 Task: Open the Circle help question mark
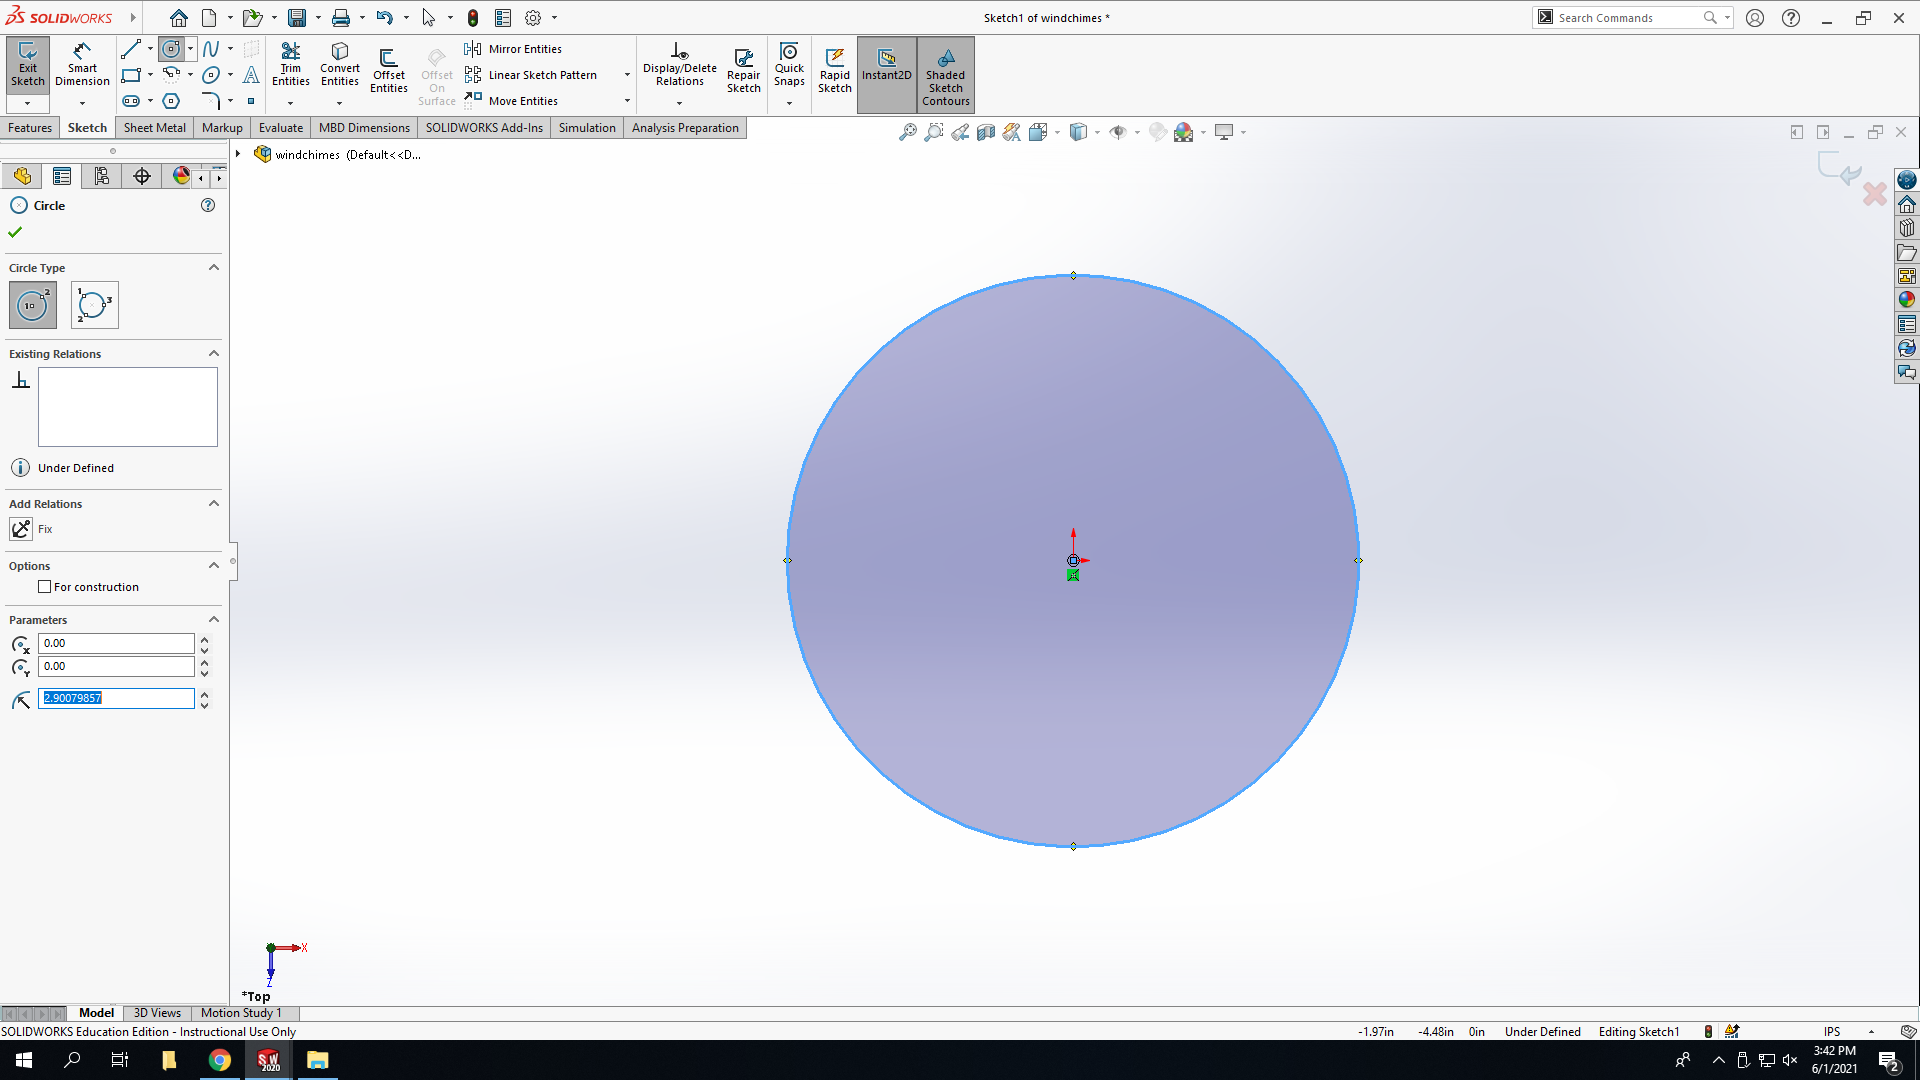(208, 205)
